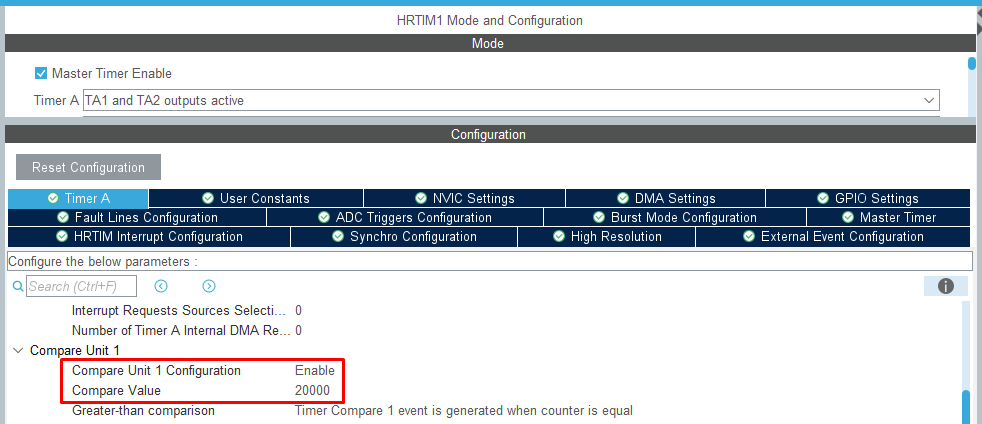Open the ADC Triggers Configuration tab
This screenshot has width=982, height=424.
coord(405,217)
